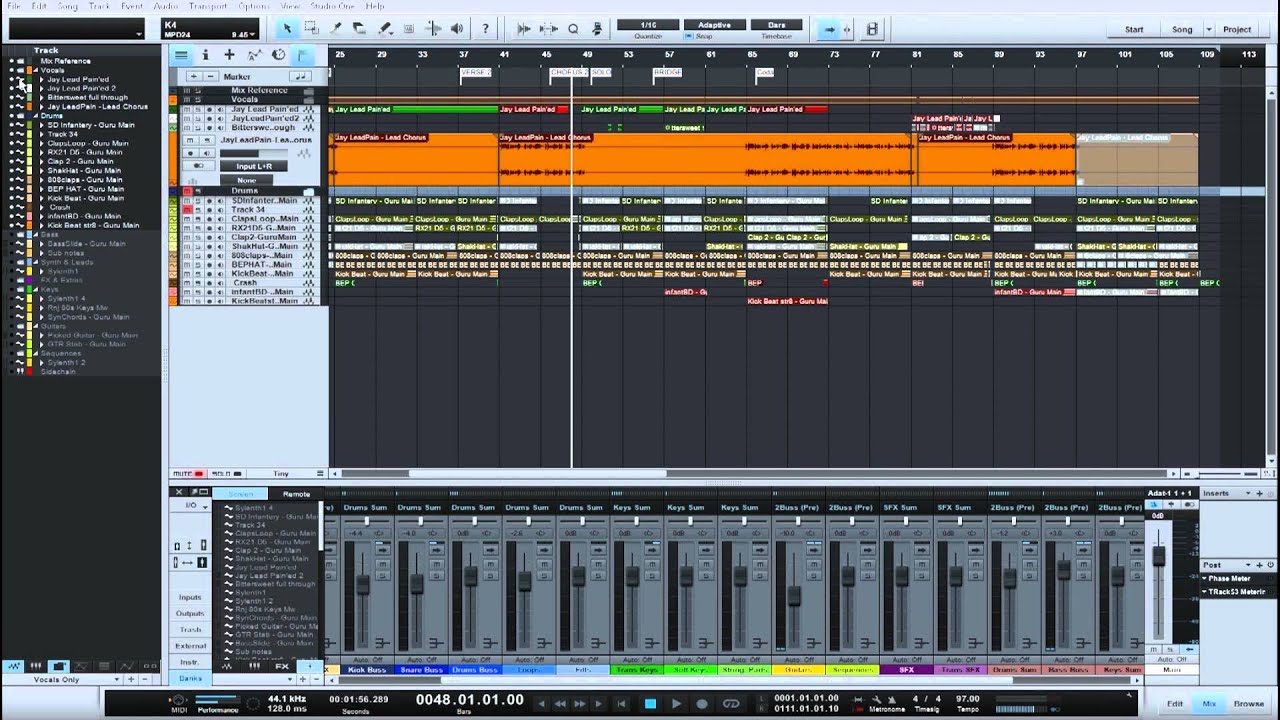Solo the Jay Lead Pain'ed track
The image size is (1280, 720).
point(197,109)
